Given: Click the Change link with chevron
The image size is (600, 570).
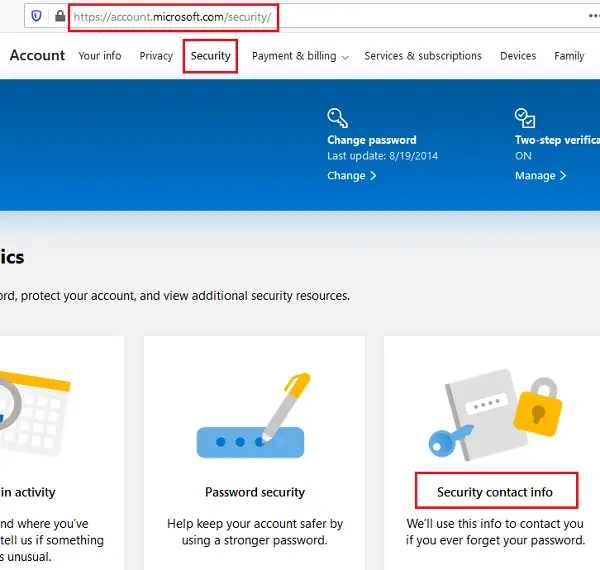Looking at the screenshot, I should [x=352, y=176].
